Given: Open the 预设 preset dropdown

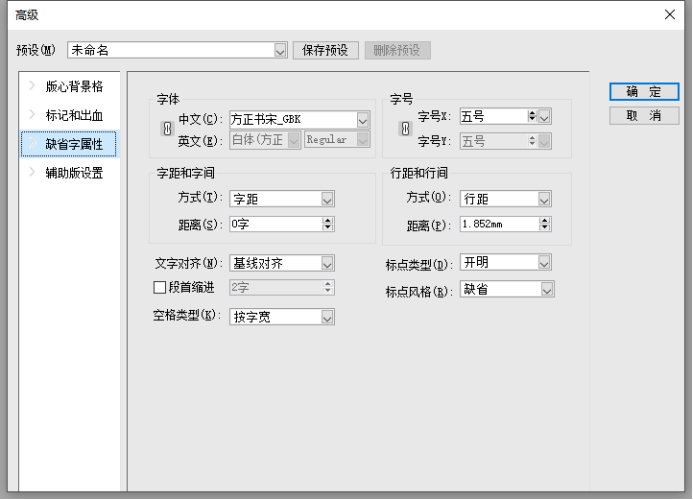Looking at the screenshot, I should point(280,49).
